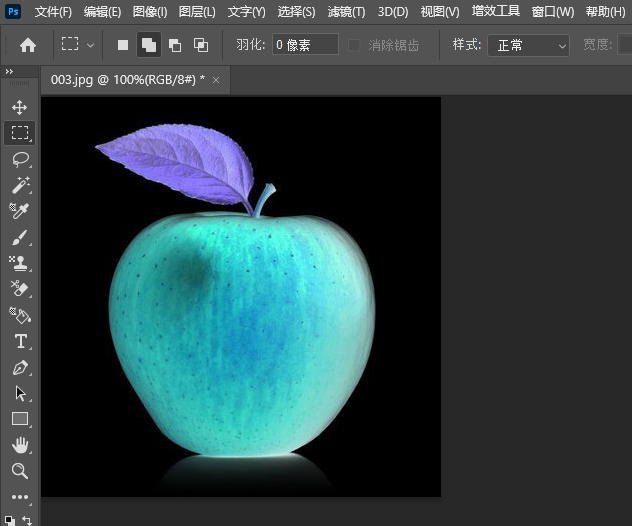Select the Path Selection arrow tool

click(x=20, y=393)
